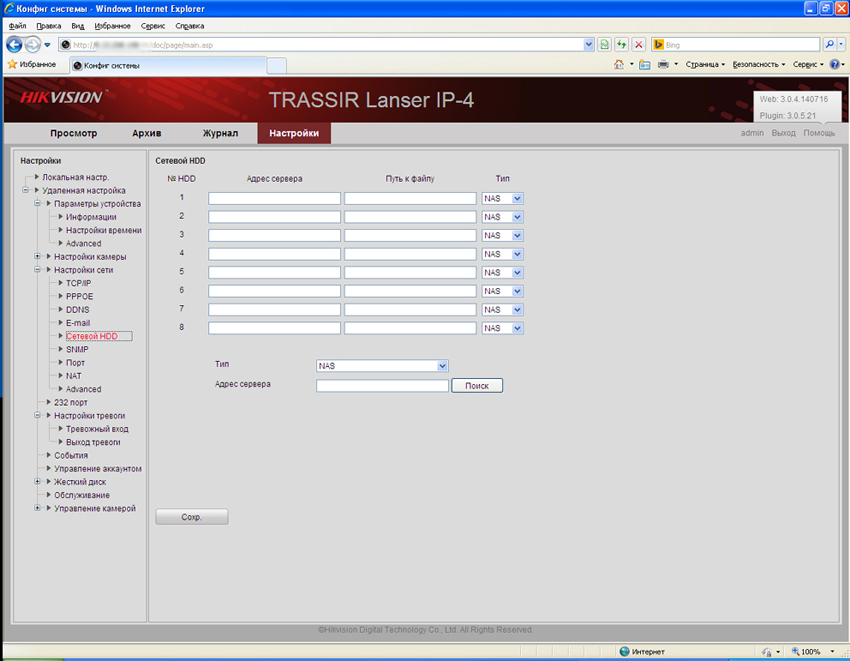Click the Поиск button

click(x=477, y=386)
